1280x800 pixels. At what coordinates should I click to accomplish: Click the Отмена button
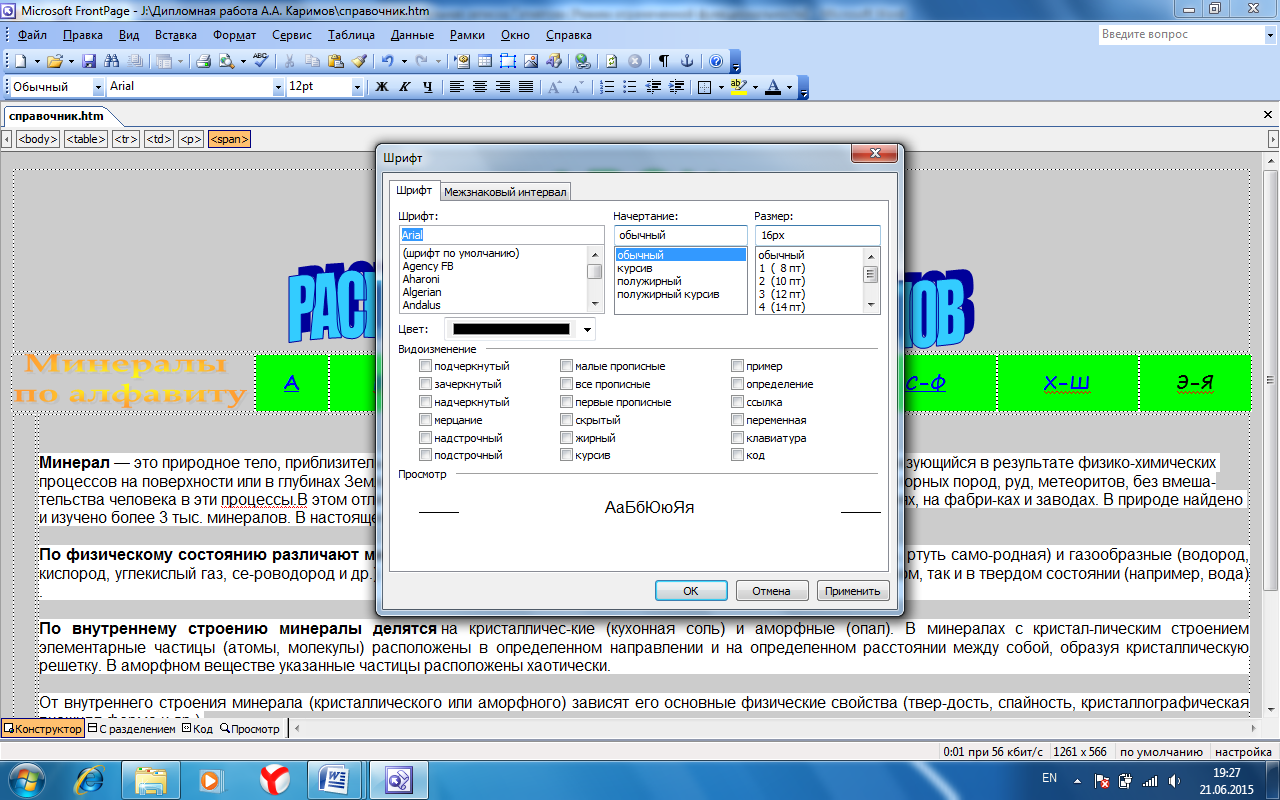(x=771, y=591)
